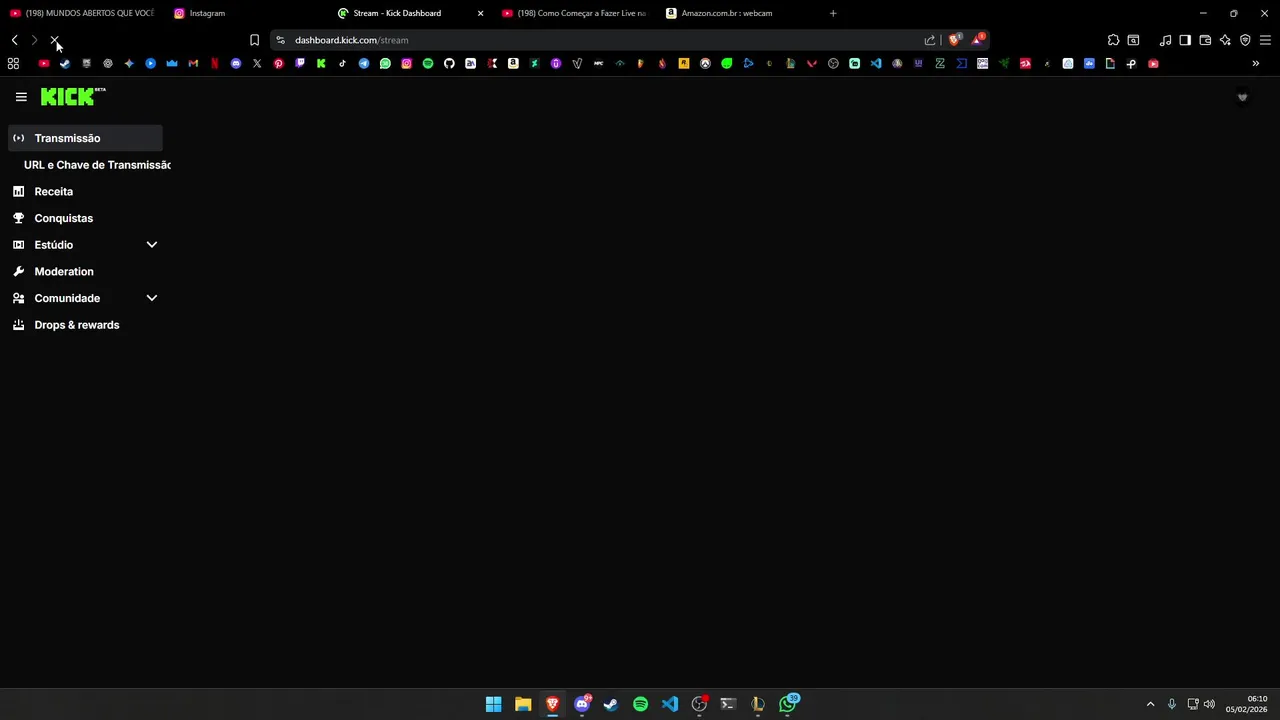Screen dimensions: 1280x720
Task: Go back to the previous page
Action: (15, 40)
